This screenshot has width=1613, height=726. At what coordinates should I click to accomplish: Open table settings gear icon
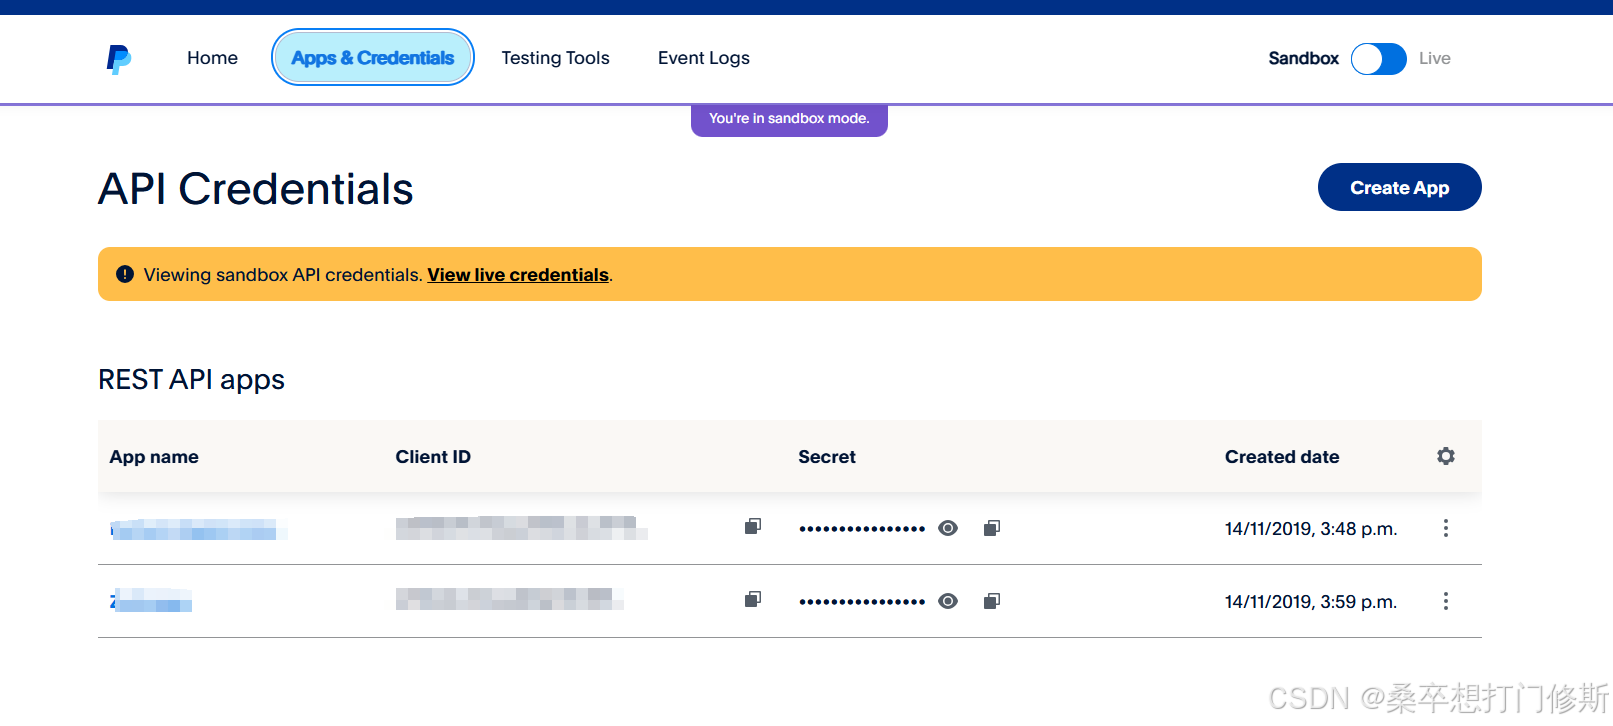click(x=1445, y=456)
